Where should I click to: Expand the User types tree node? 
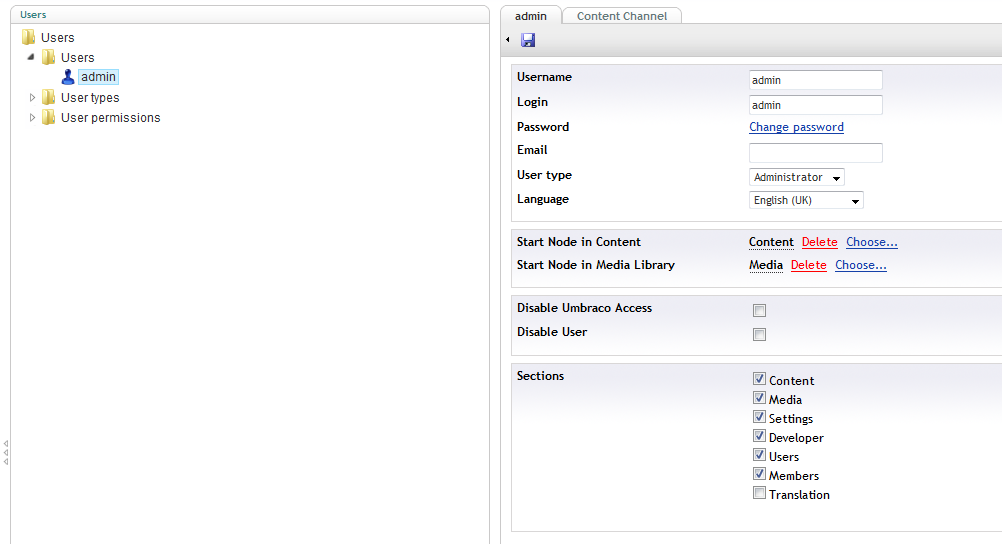point(32,97)
